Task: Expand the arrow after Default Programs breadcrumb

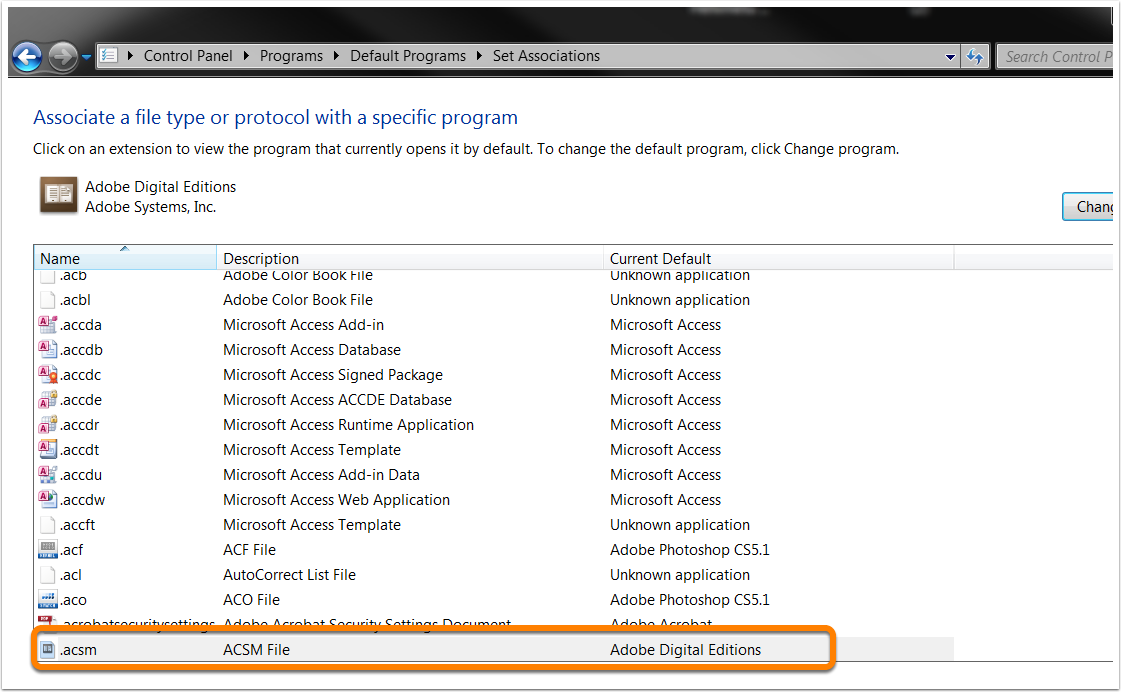Action: [x=479, y=56]
